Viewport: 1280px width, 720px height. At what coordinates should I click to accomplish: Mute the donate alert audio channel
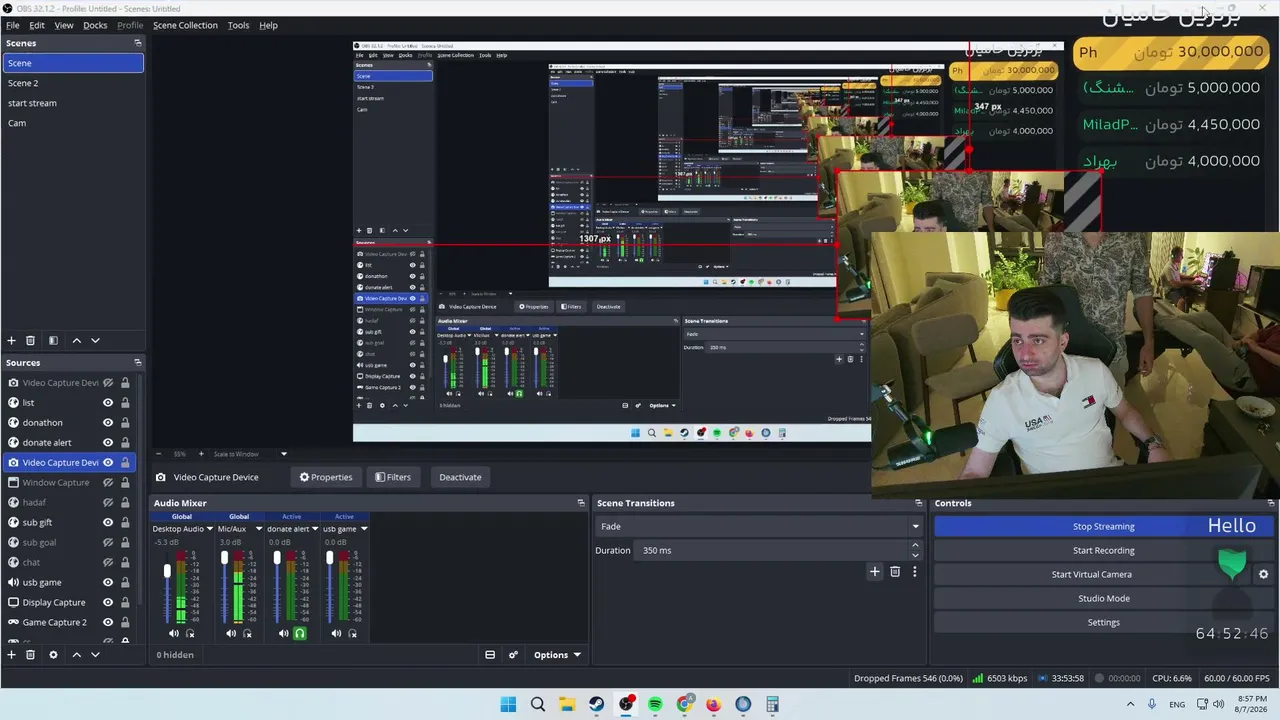coord(283,633)
